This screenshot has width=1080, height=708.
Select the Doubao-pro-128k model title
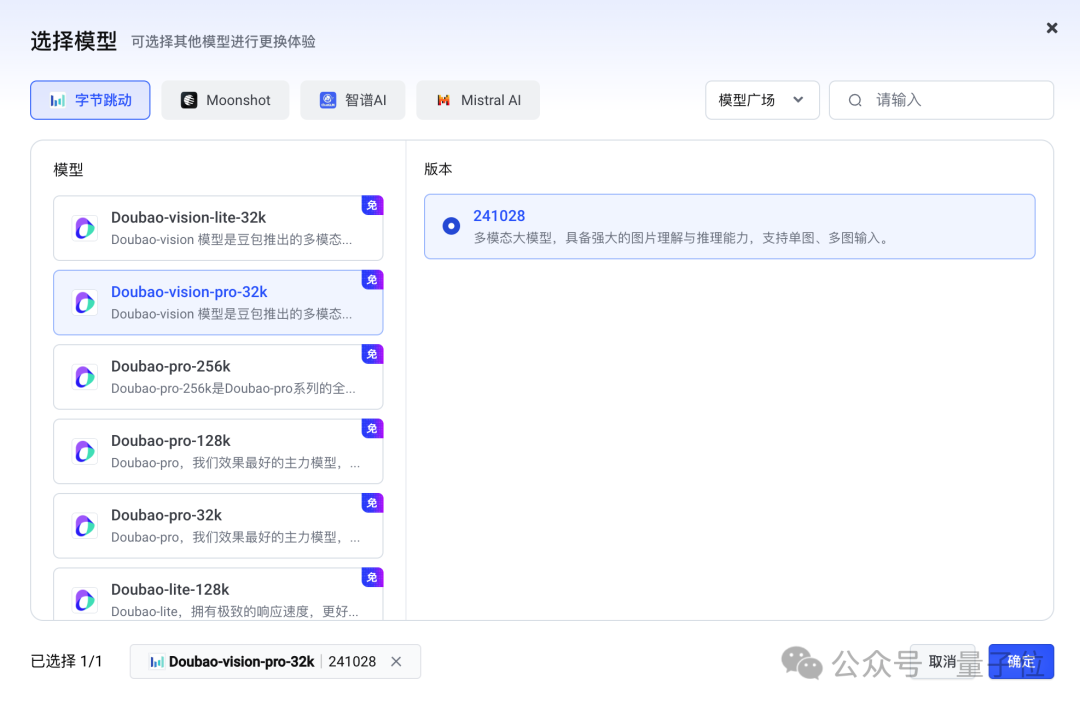[171, 441]
